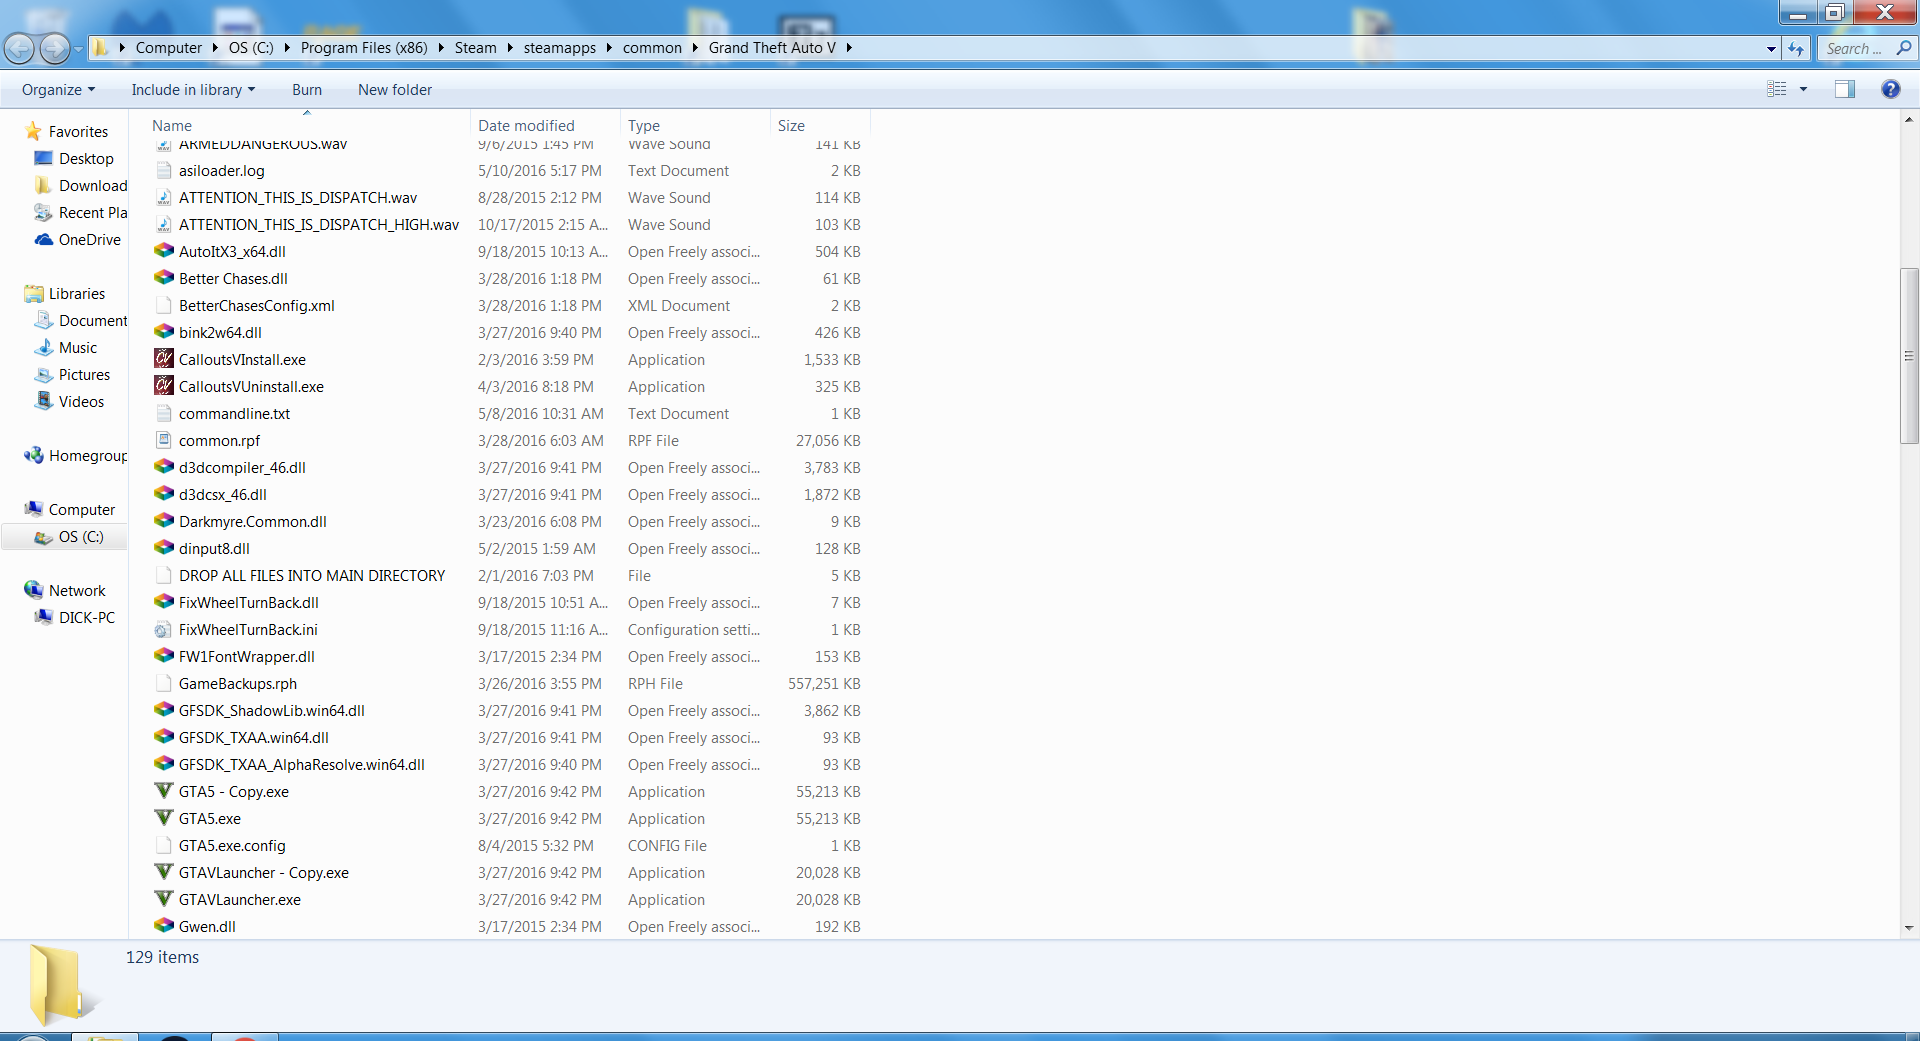Click the vertical scrollbar thumb
Image resolution: width=1920 pixels, height=1041 pixels.
(1908, 355)
